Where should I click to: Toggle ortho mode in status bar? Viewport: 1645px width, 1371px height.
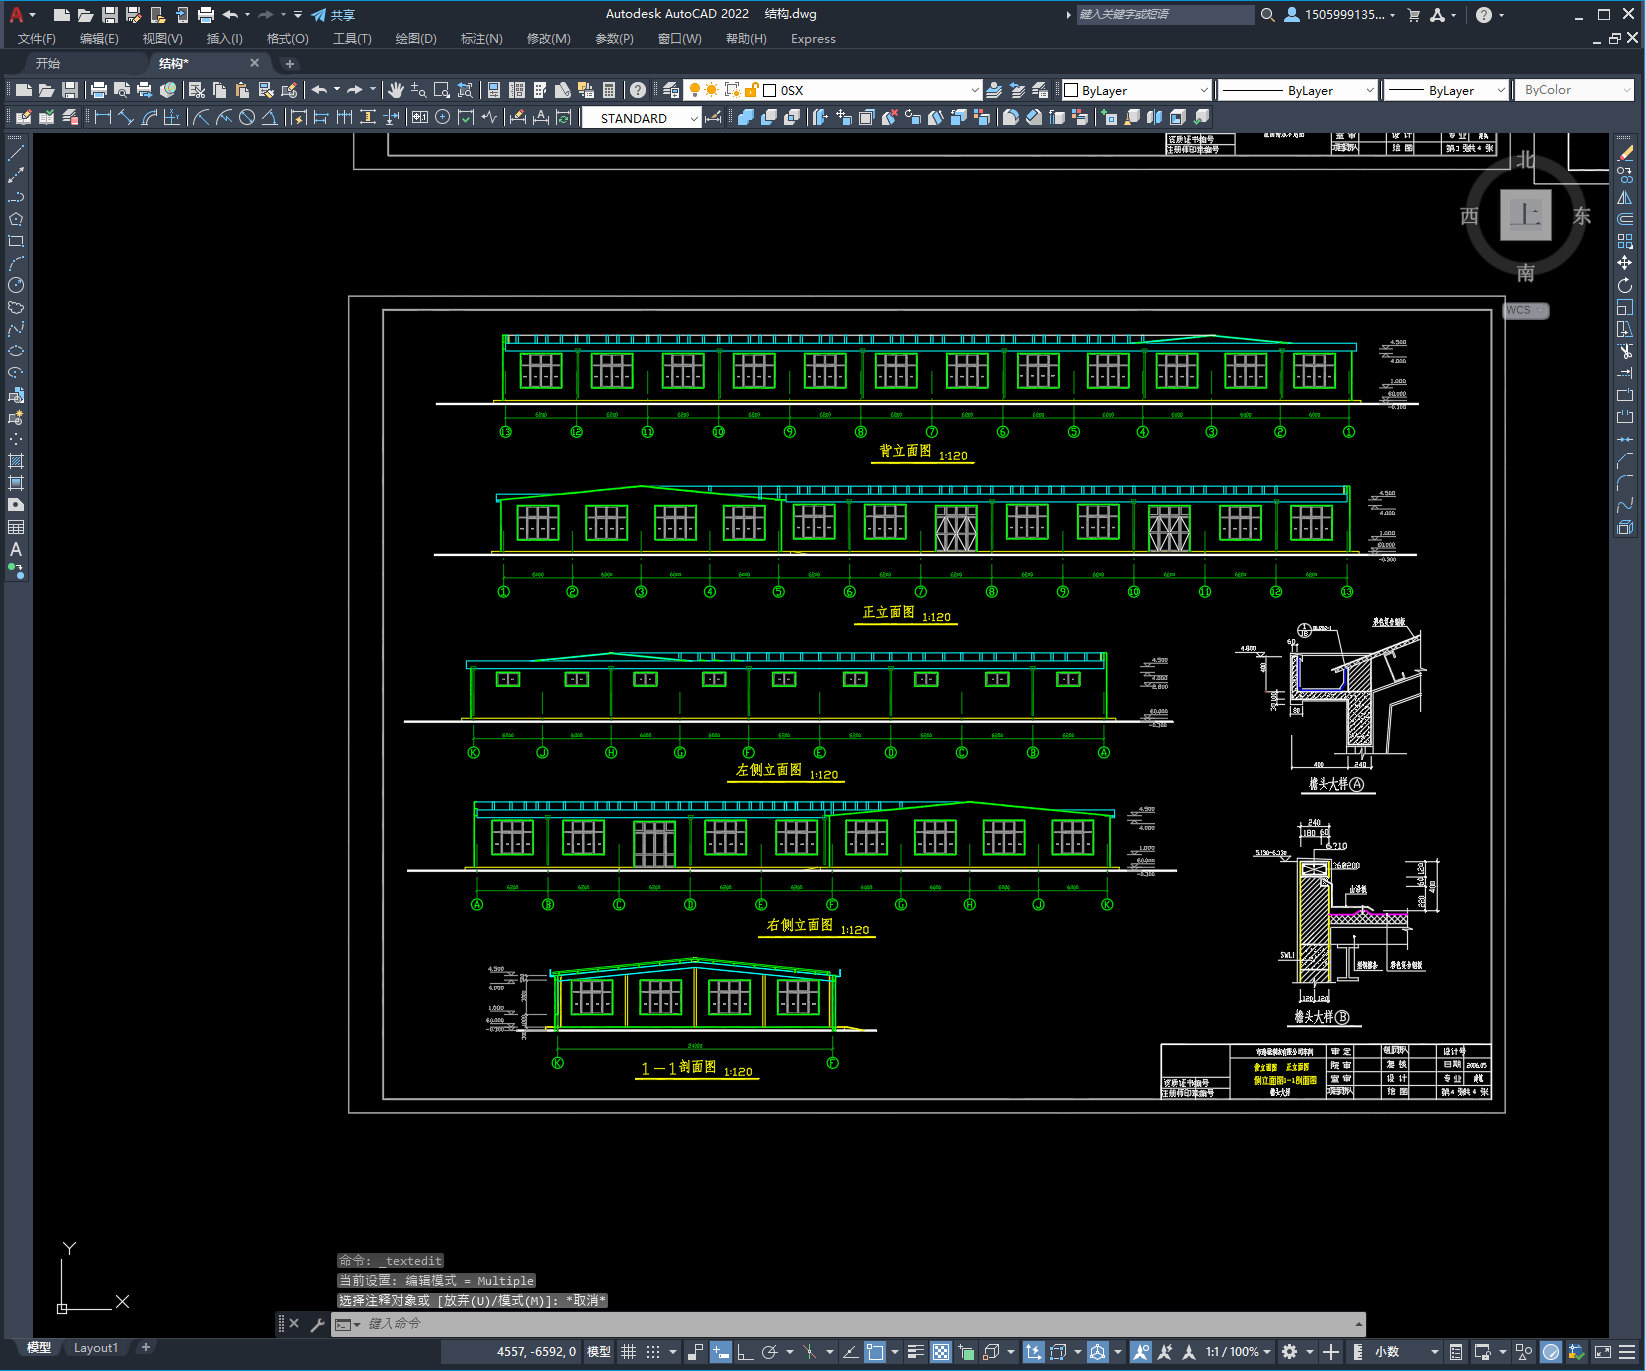pyautogui.click(x=745, y=1352)
